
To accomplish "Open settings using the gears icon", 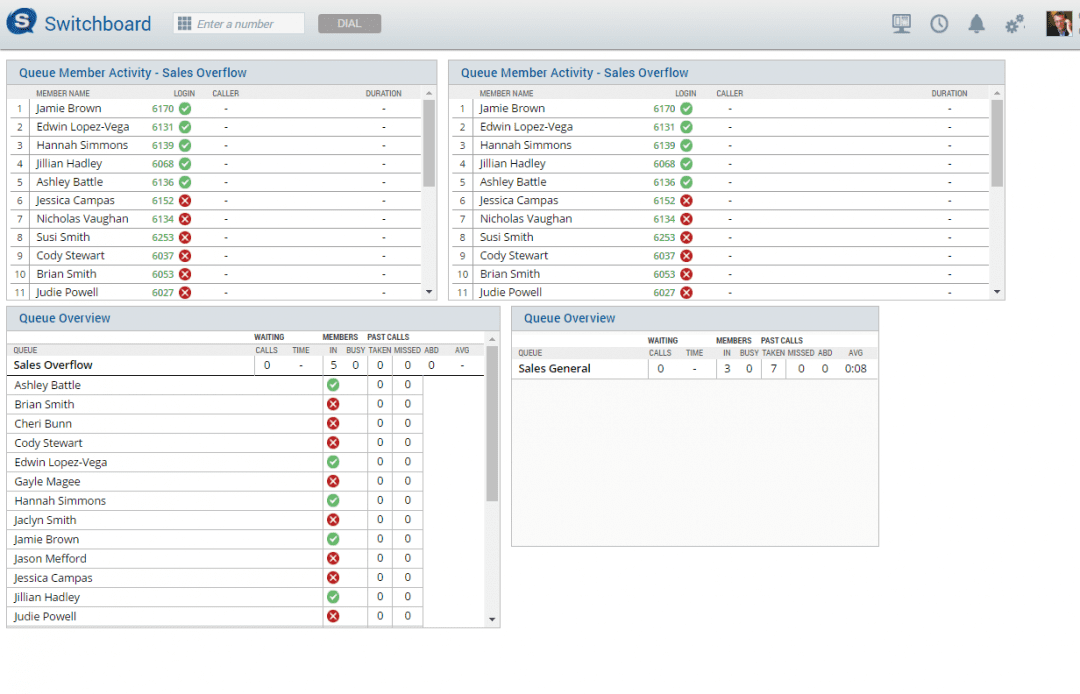I will click(1015, 23).
